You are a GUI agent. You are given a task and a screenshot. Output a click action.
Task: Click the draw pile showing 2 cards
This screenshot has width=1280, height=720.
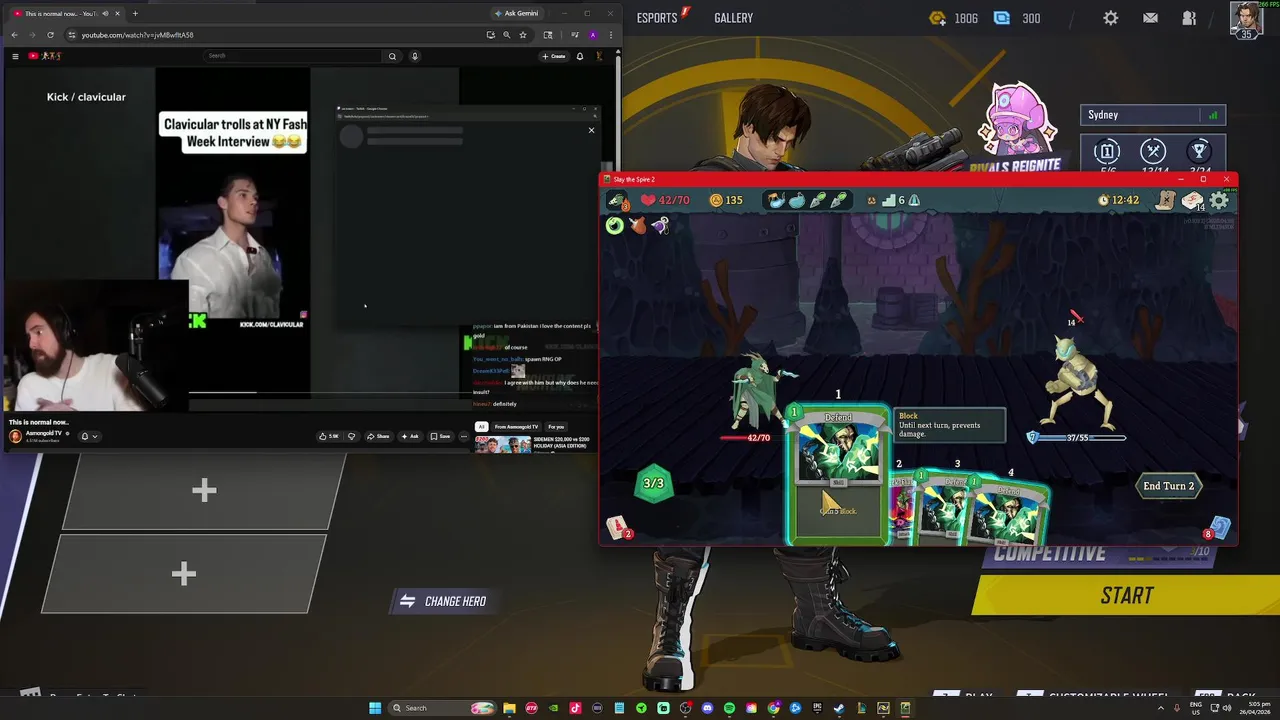pyautogui.click(x=618, y=528)
